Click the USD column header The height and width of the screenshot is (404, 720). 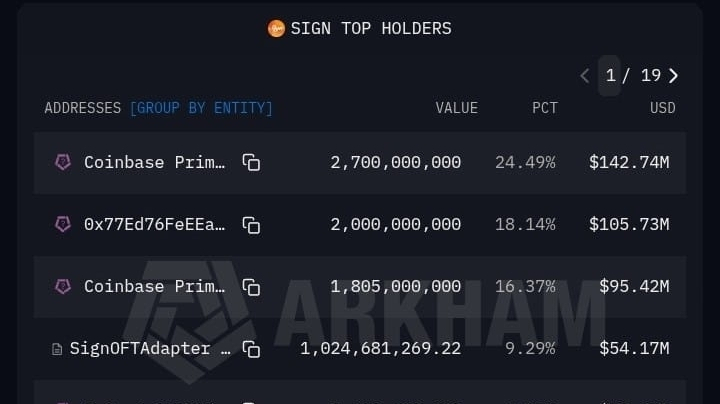click(x=662, y=108)
